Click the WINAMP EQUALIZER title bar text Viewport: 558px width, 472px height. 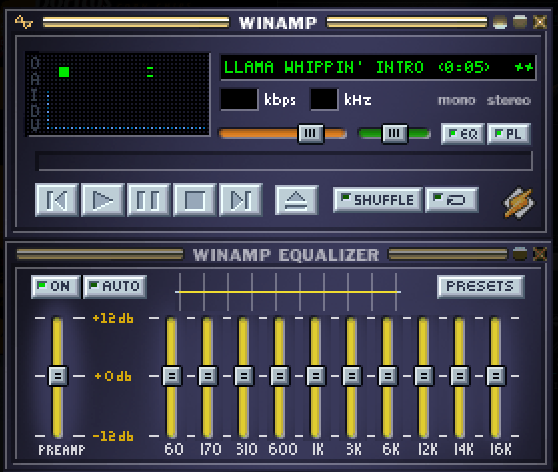pos(286,255)
